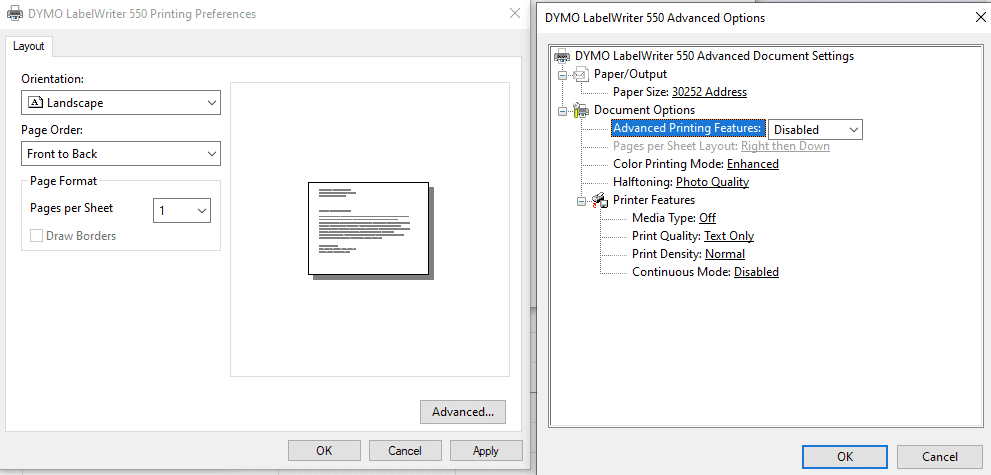This screenshot has height=475, width=991.
Task: Click Apply in Printing Preferences
Action: tap(486, 451)
